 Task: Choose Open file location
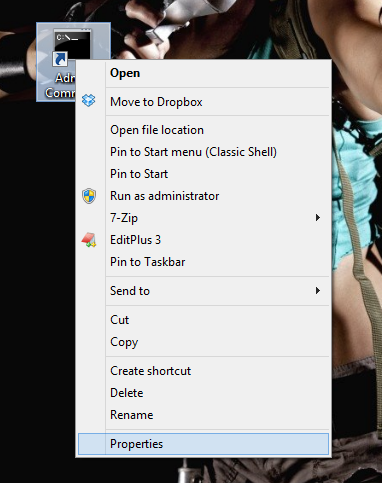tap(203, 130)
